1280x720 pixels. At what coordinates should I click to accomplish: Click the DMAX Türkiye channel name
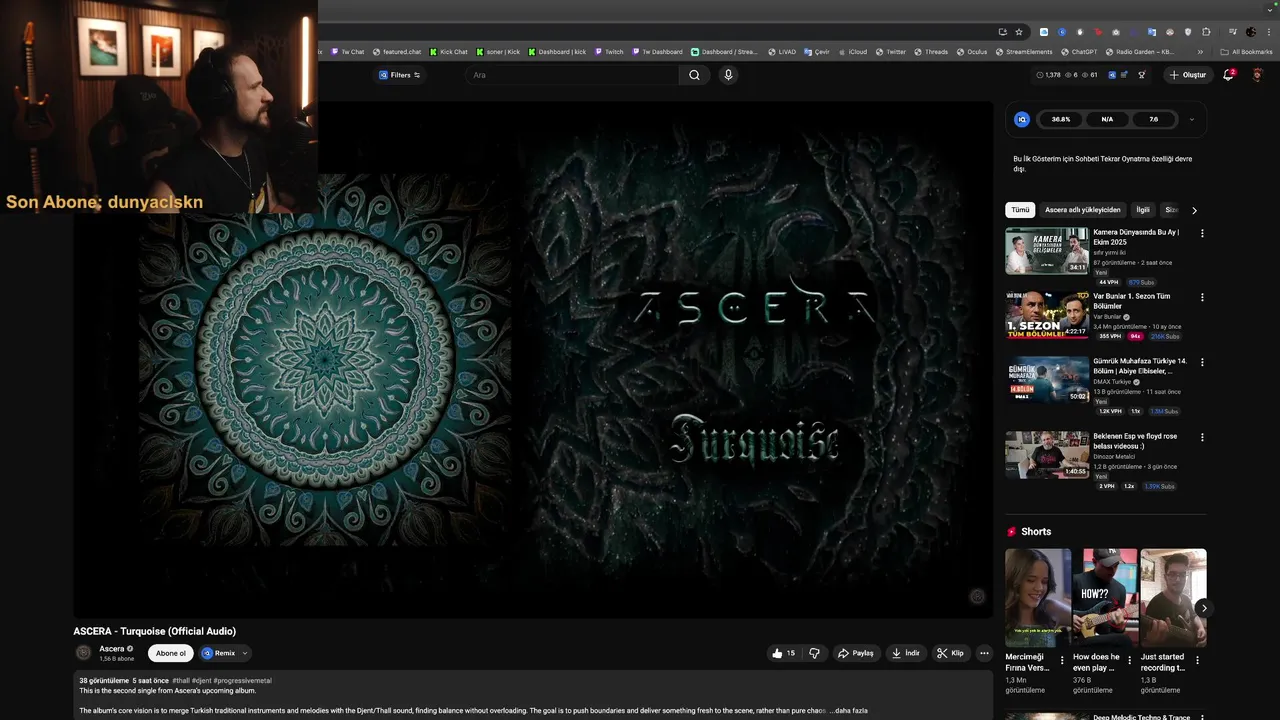point(1112,381)
